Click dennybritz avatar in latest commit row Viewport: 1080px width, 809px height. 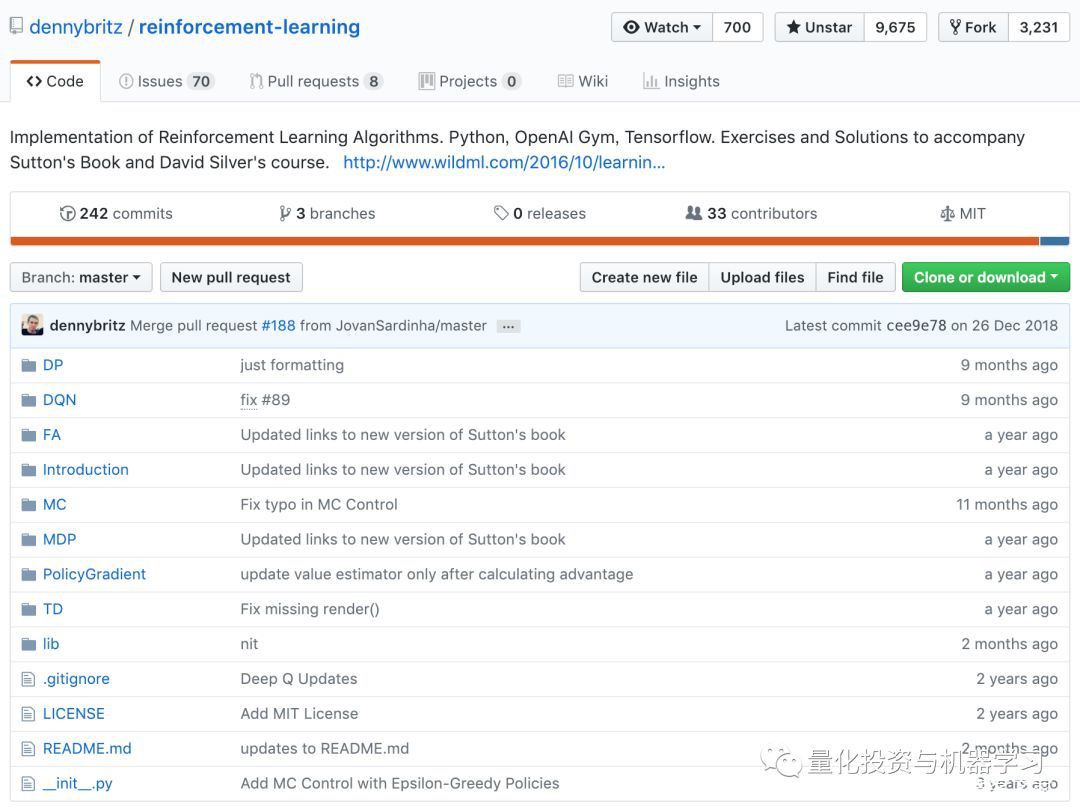[x=32, y=325]
